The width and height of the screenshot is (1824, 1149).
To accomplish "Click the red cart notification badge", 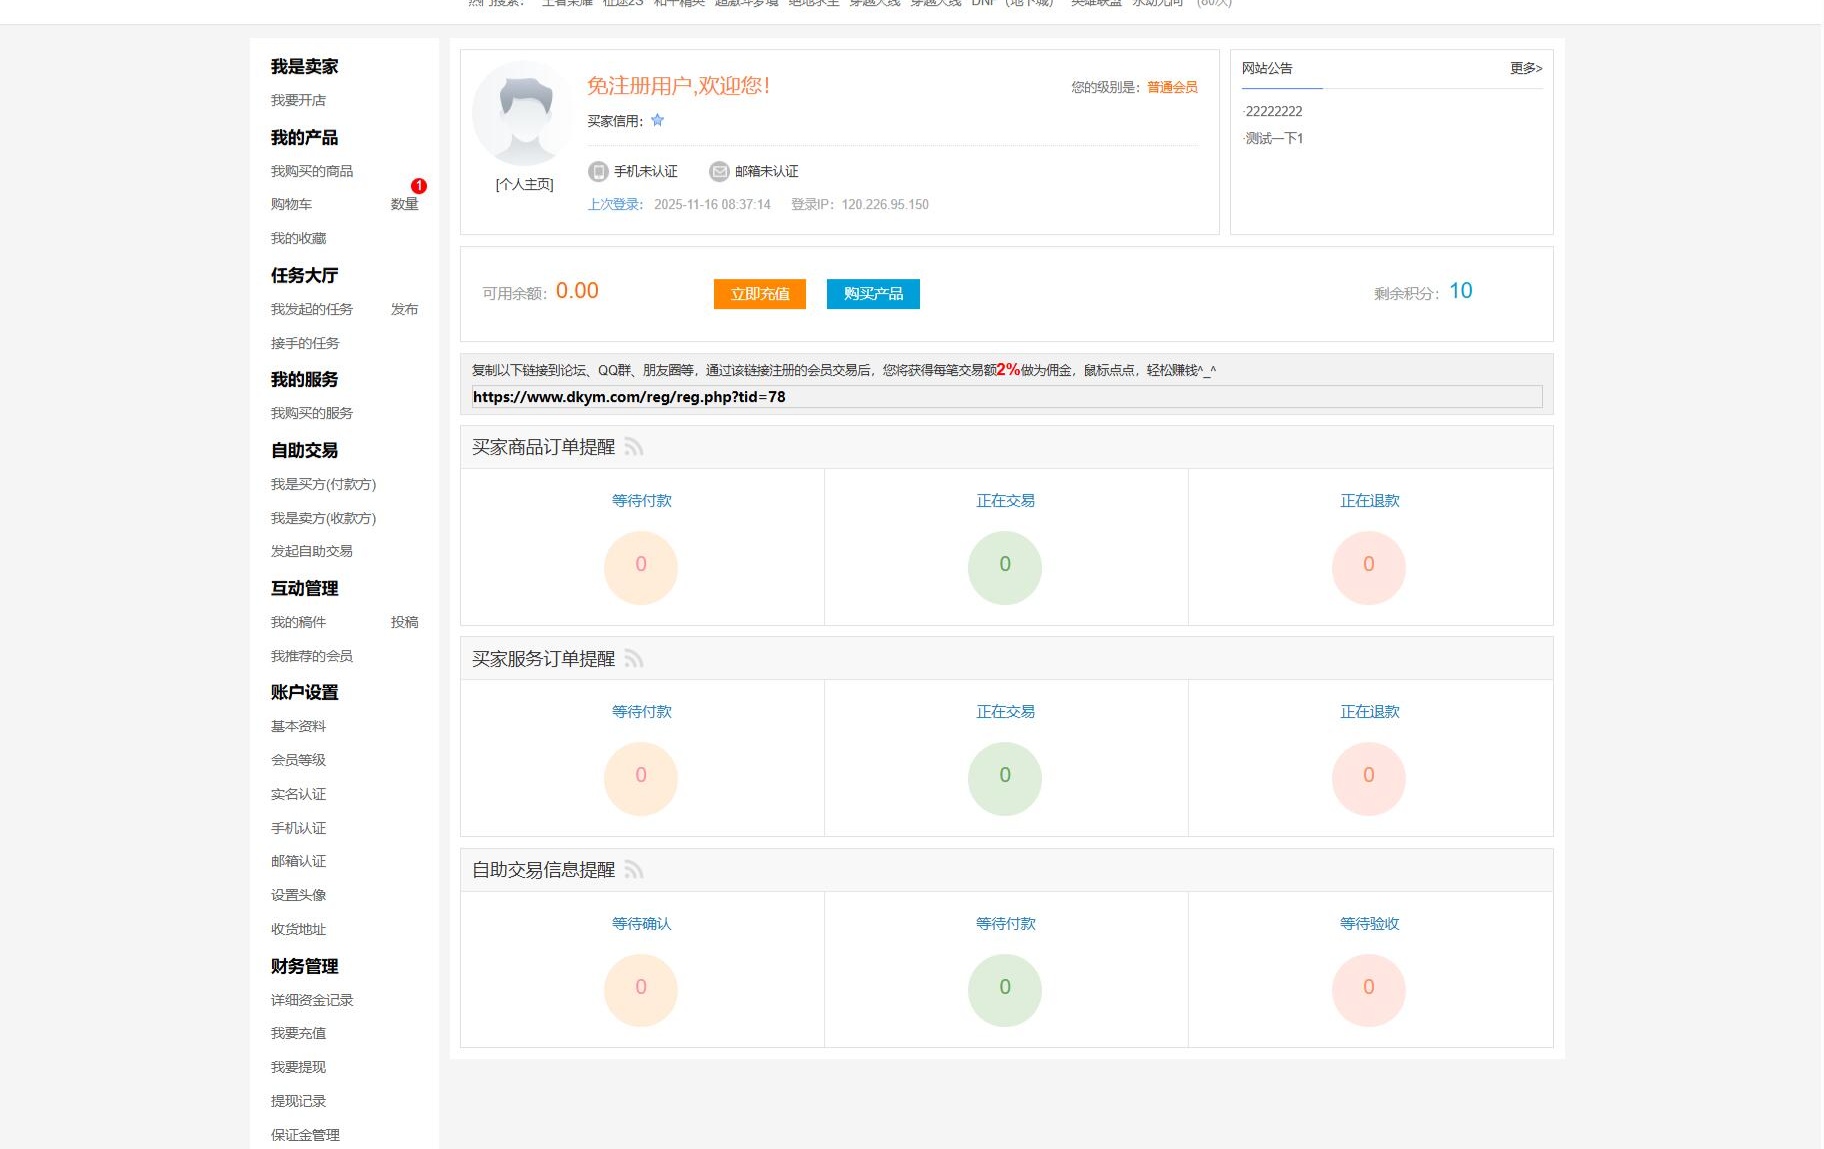I will click(418, 186).
